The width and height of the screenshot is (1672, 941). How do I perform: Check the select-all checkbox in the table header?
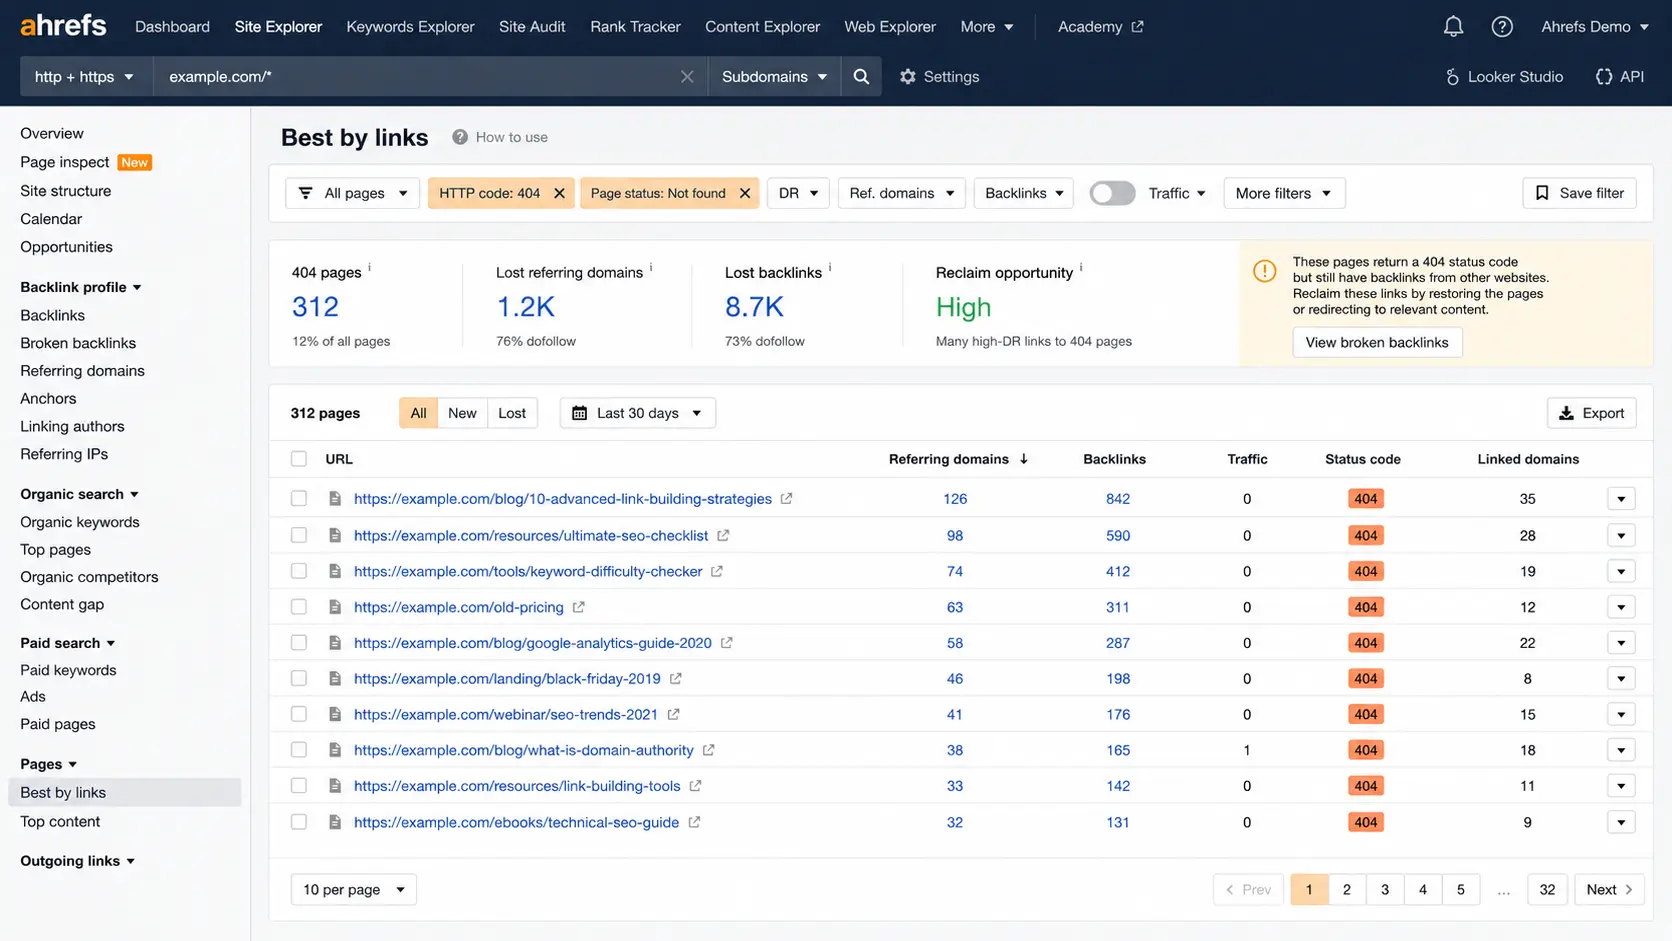pyautogui.click(x=299, y=459)
